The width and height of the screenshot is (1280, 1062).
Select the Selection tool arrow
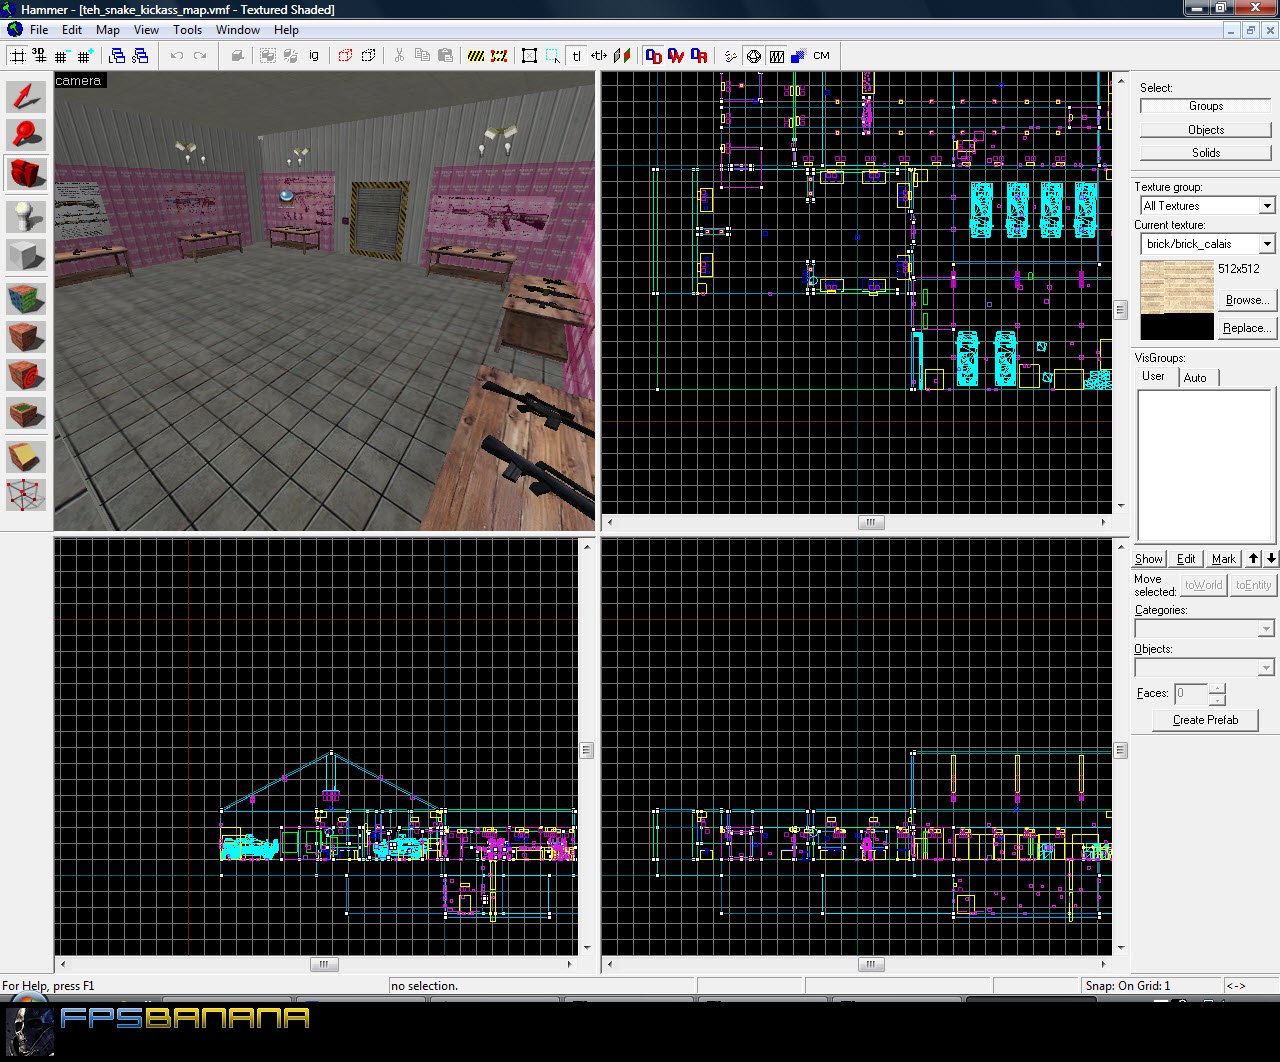click(x=26, y=97)
